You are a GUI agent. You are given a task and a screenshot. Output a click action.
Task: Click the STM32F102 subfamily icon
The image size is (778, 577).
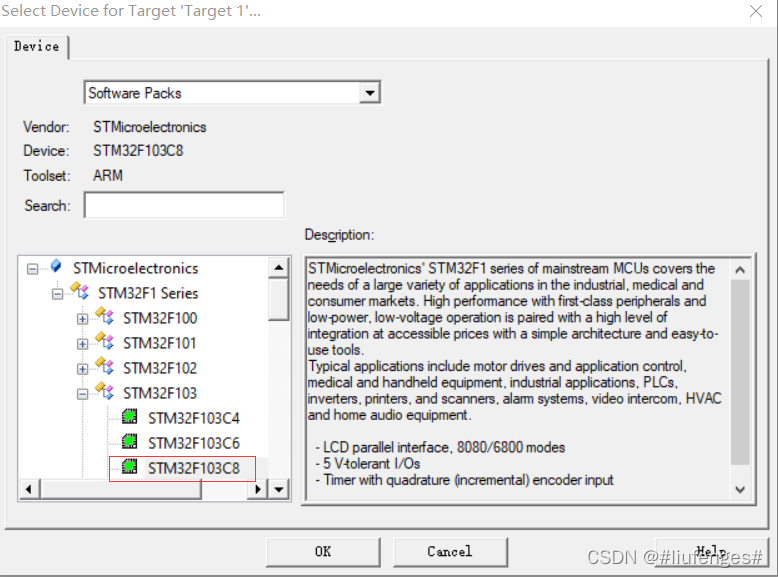104,366
